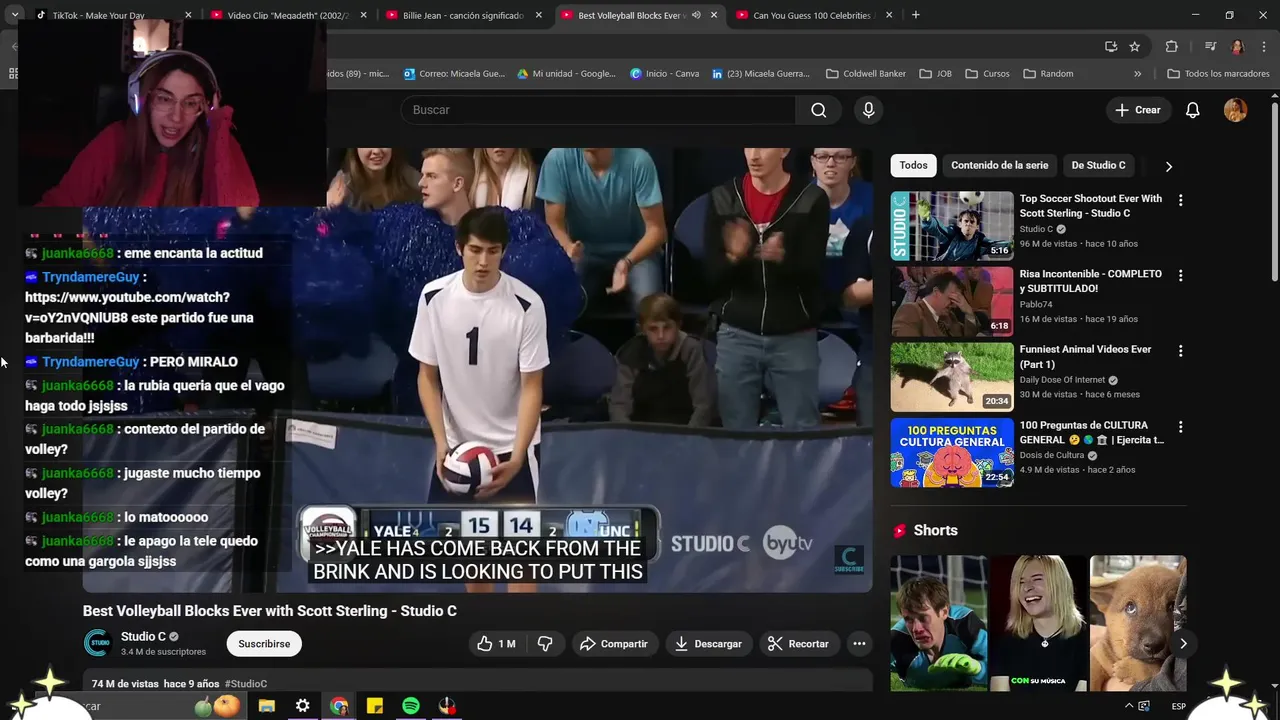Select Contenido de la serie chip
The height and width of the screenshot is (720, 1280).
999,165
